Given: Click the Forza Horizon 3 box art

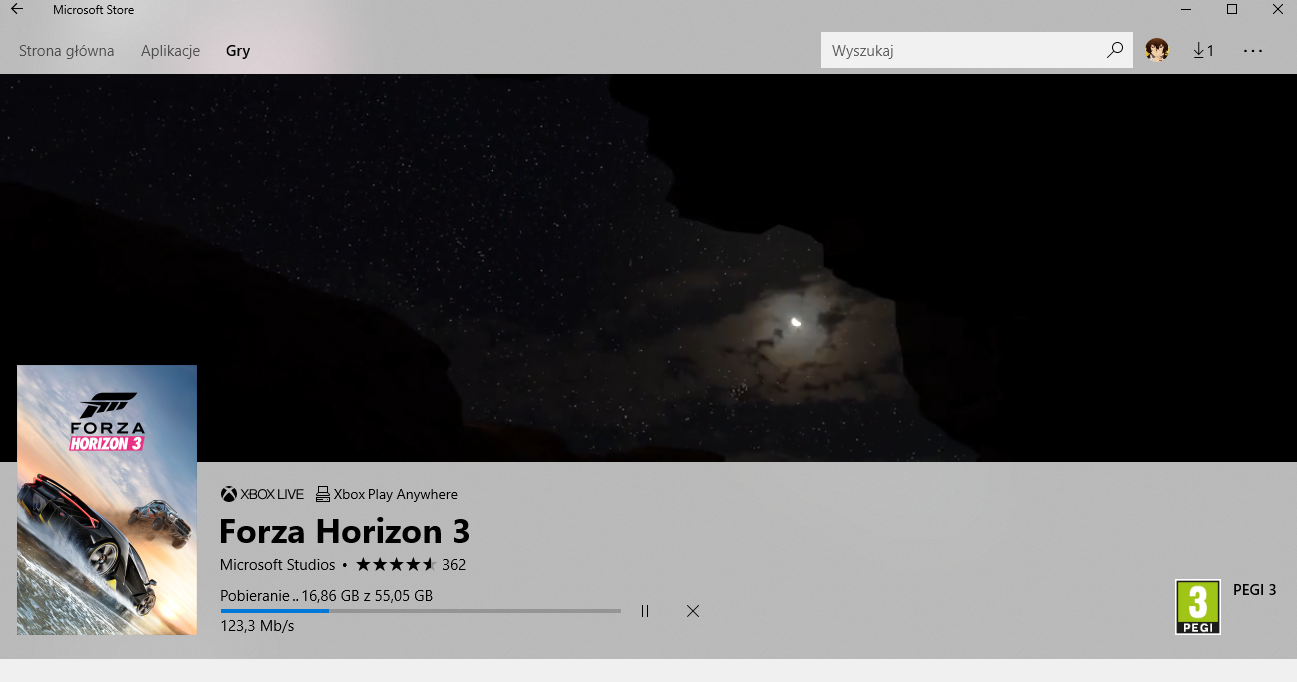Looking at the screenshot, I should pos(107,500).
